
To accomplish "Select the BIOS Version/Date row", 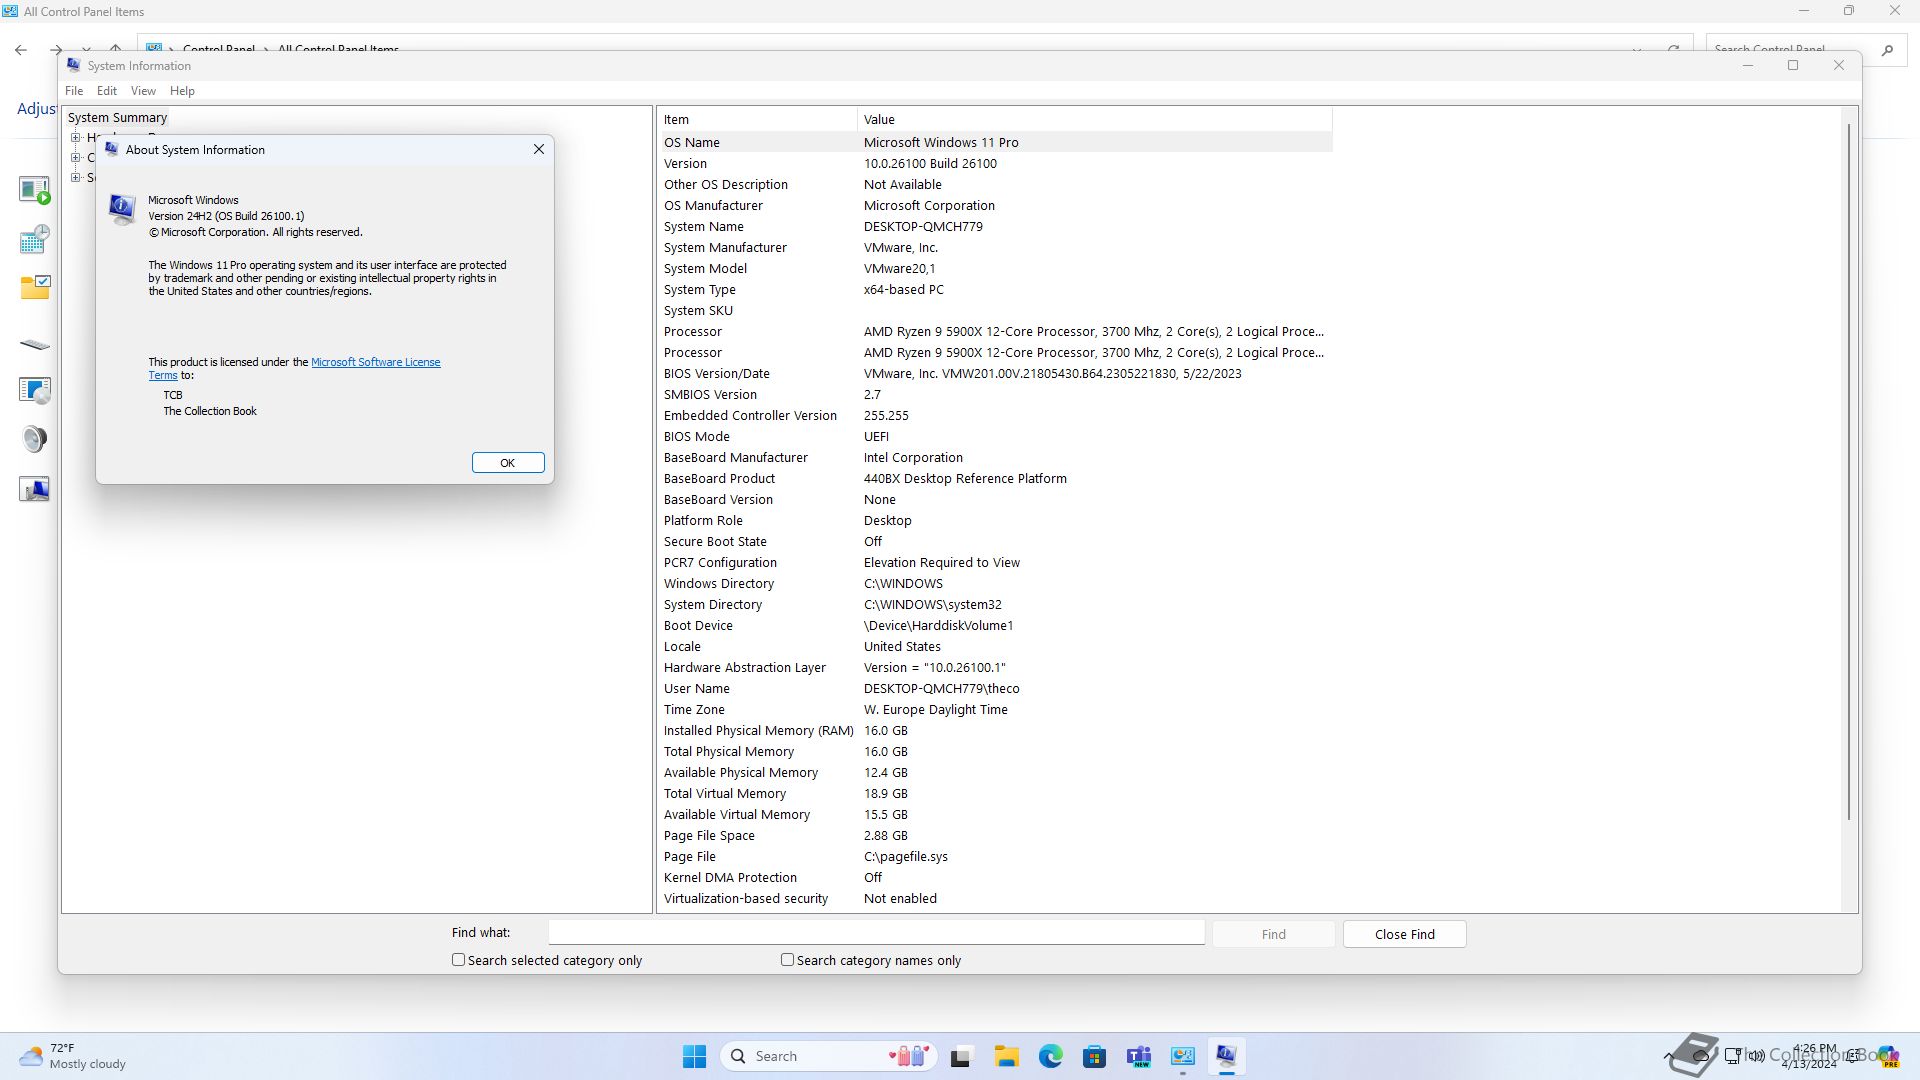I will click(x=996, y=373).
